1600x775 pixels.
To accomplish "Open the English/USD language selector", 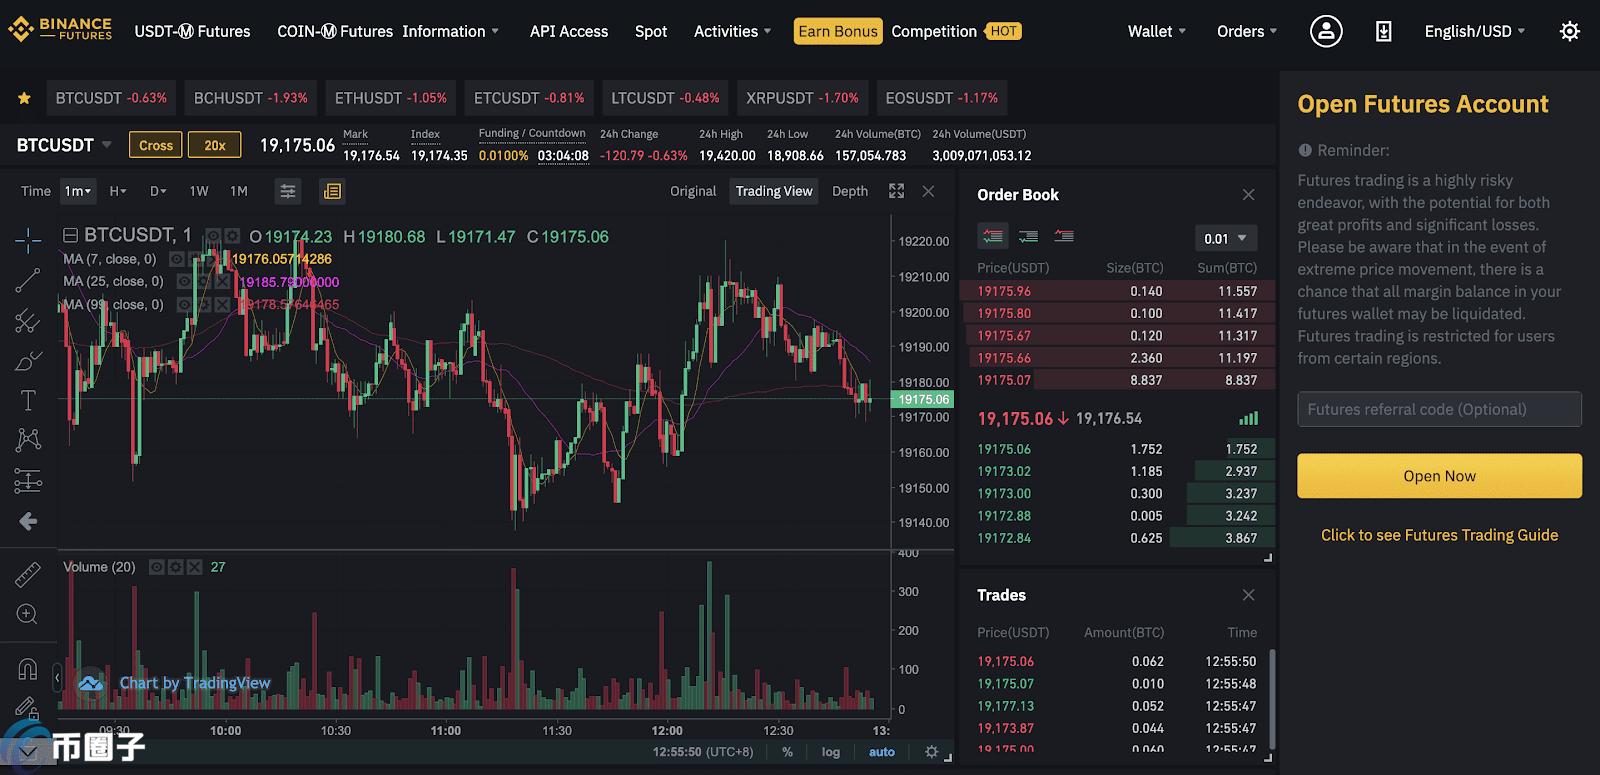I will [x=1475, y=31].
